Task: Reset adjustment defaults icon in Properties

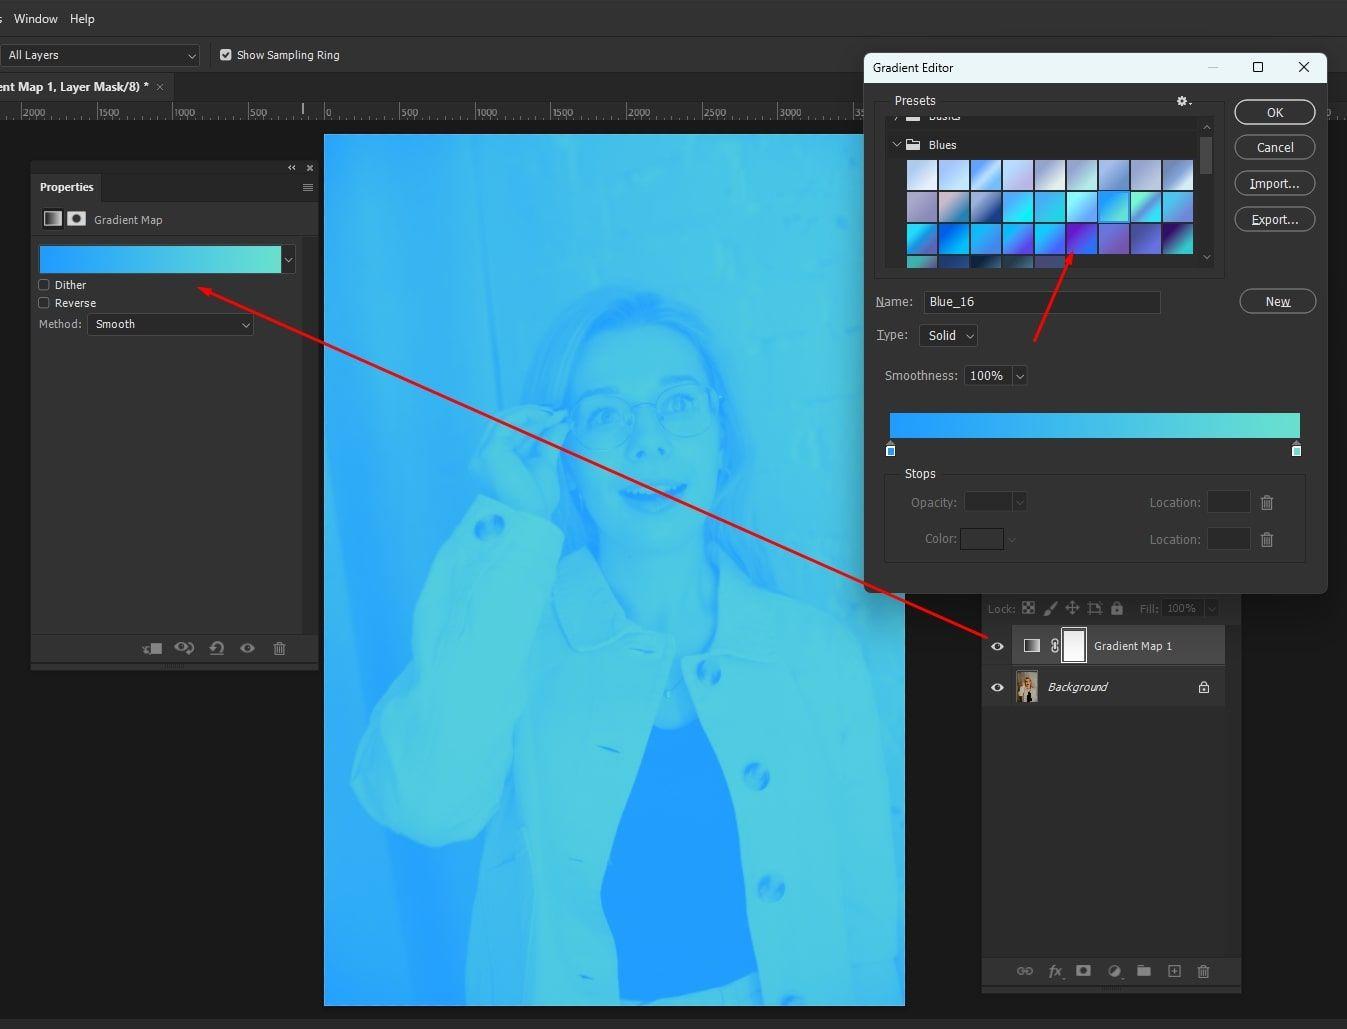Action: [216, 648]
